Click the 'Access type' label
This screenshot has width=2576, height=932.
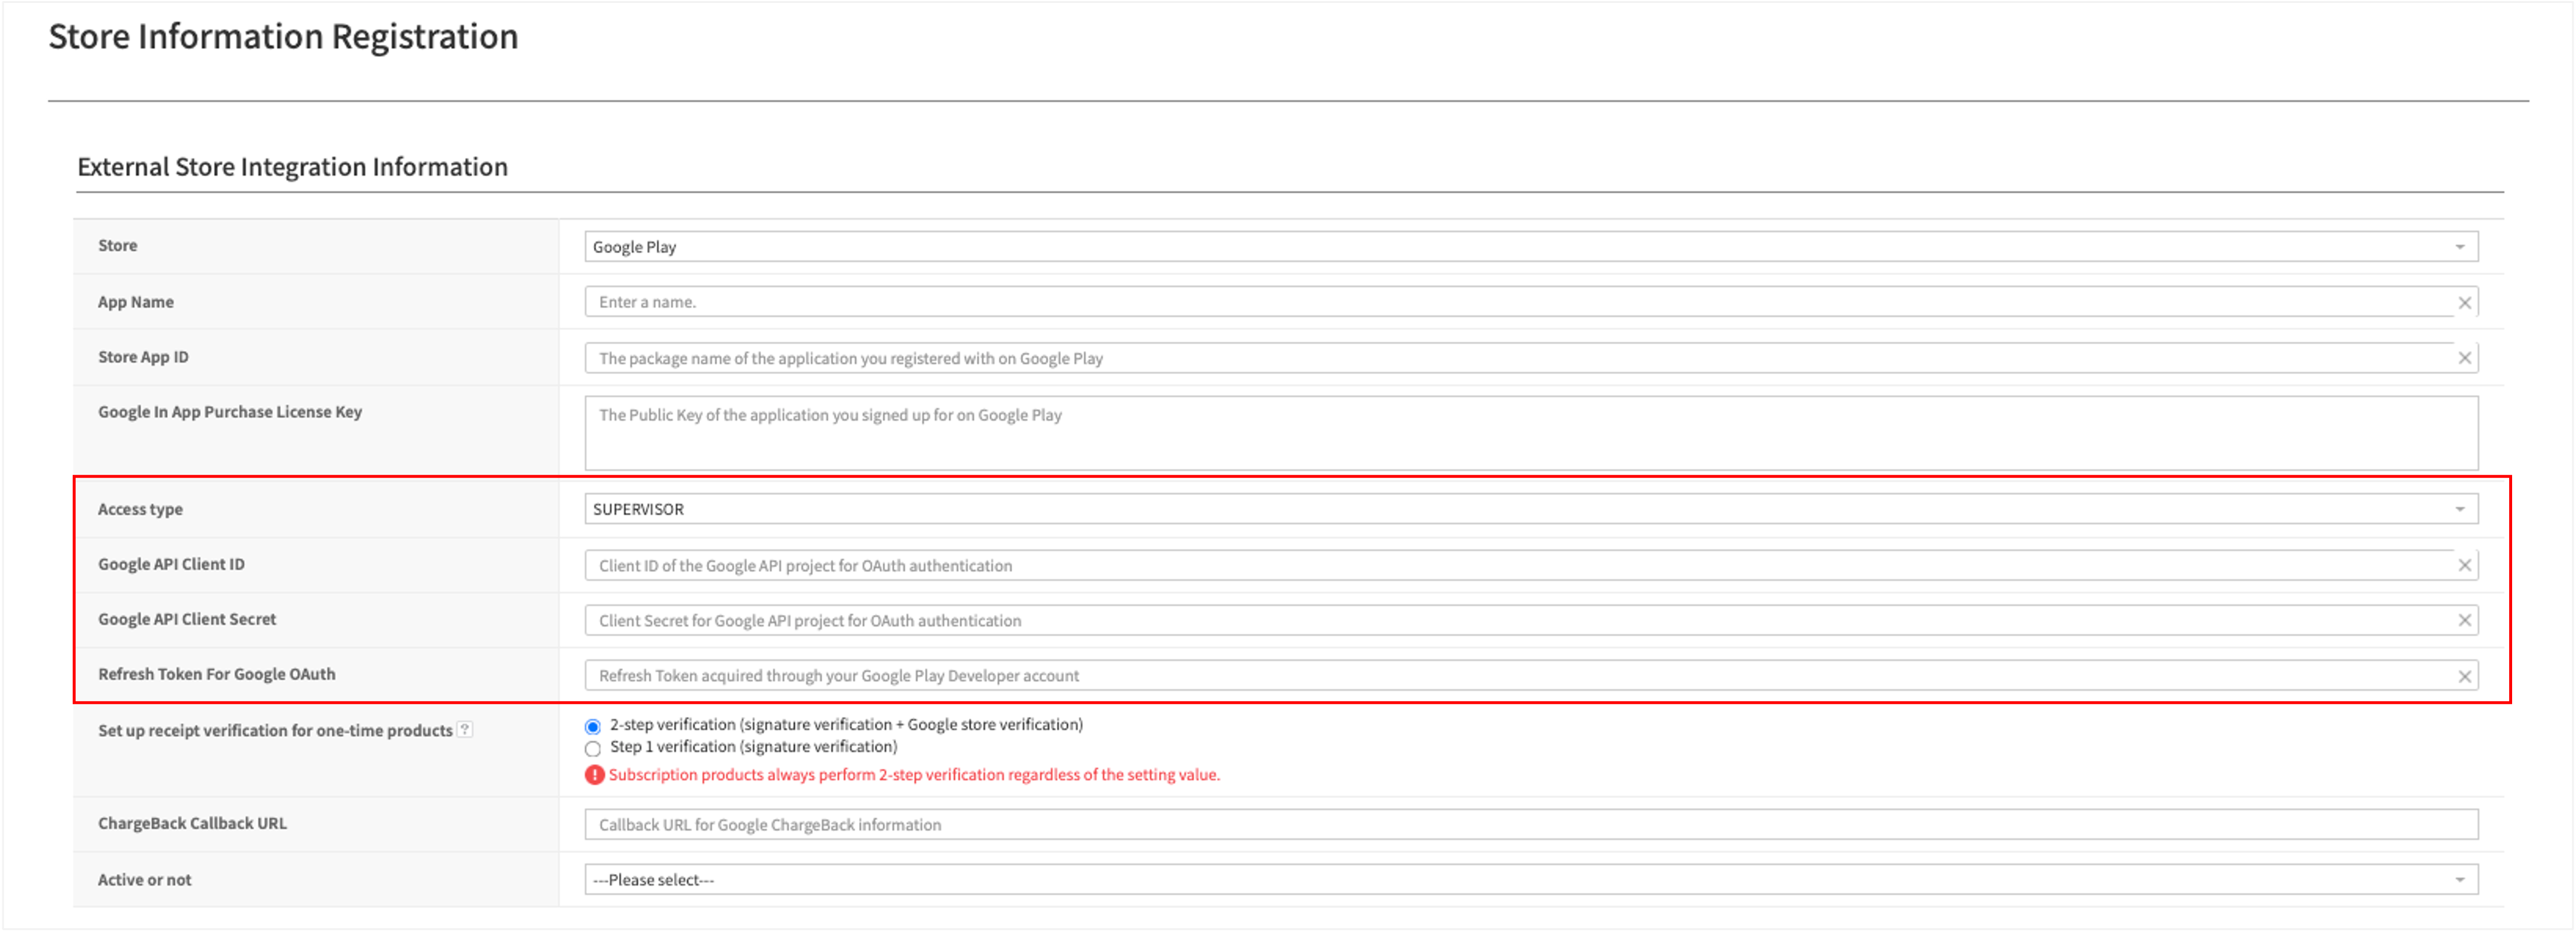140,509
